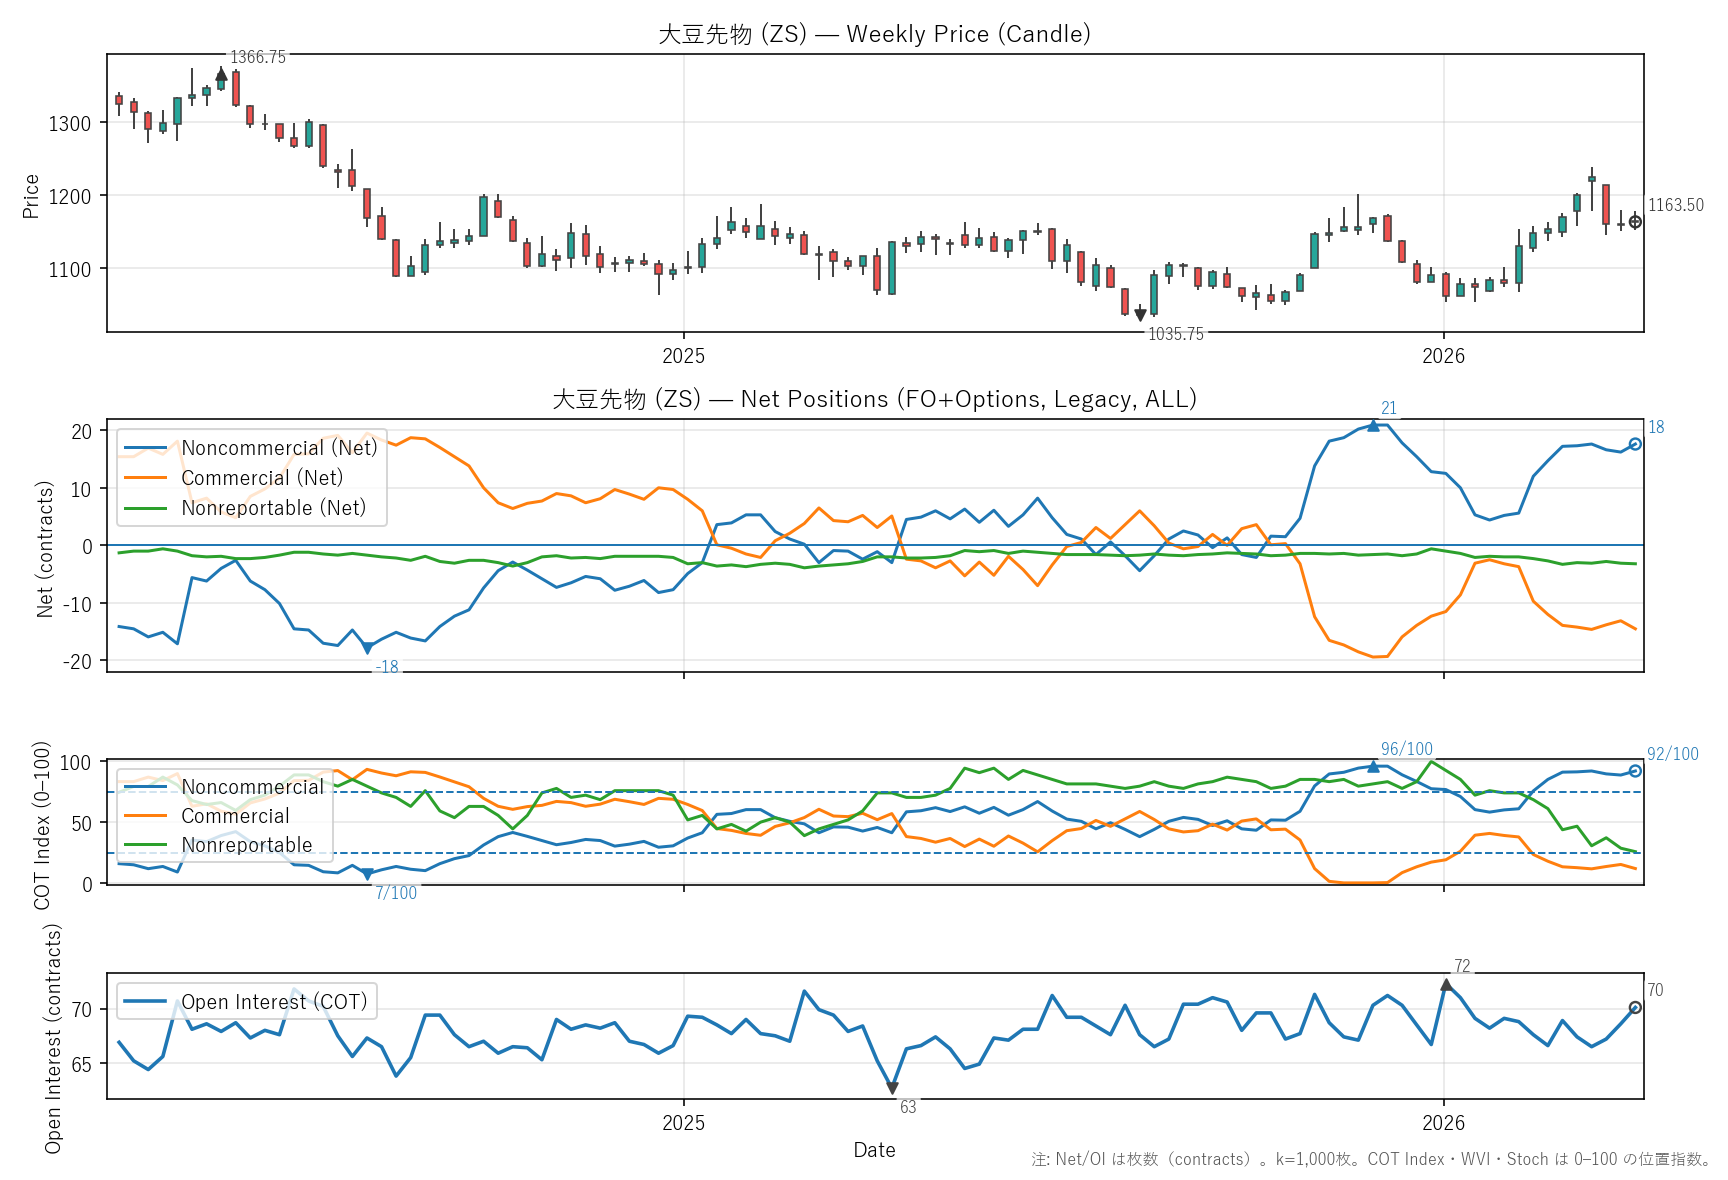The width and height of the screenshot is (1728, 1180).
Task: Click the Weekly Price (Candle) chart title
Action: tap(874, 34)
